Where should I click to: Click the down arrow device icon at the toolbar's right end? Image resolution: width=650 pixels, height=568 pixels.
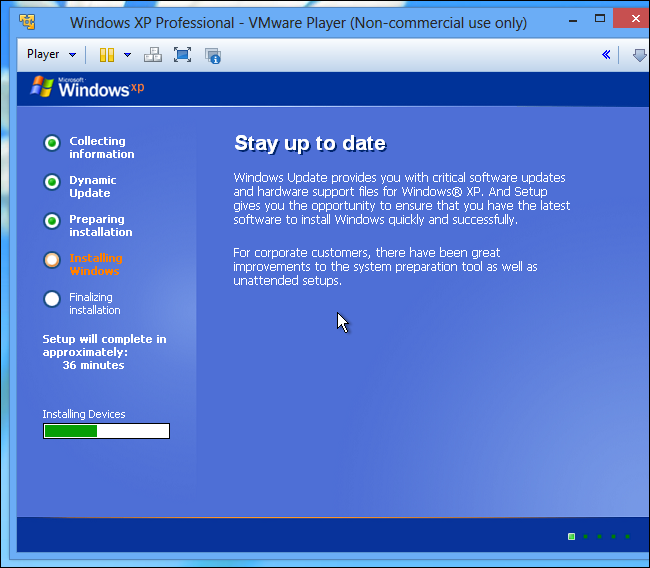point(639,55)
